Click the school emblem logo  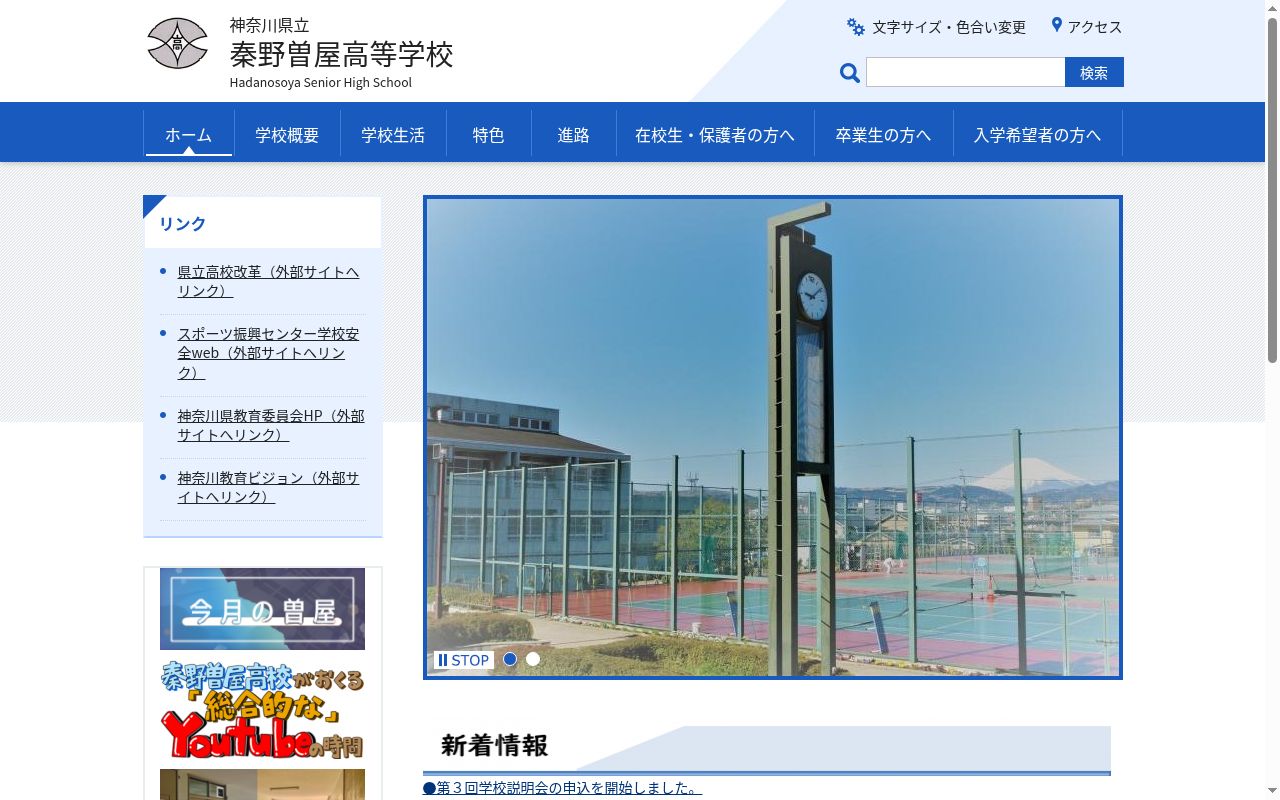tap(177, 44)
